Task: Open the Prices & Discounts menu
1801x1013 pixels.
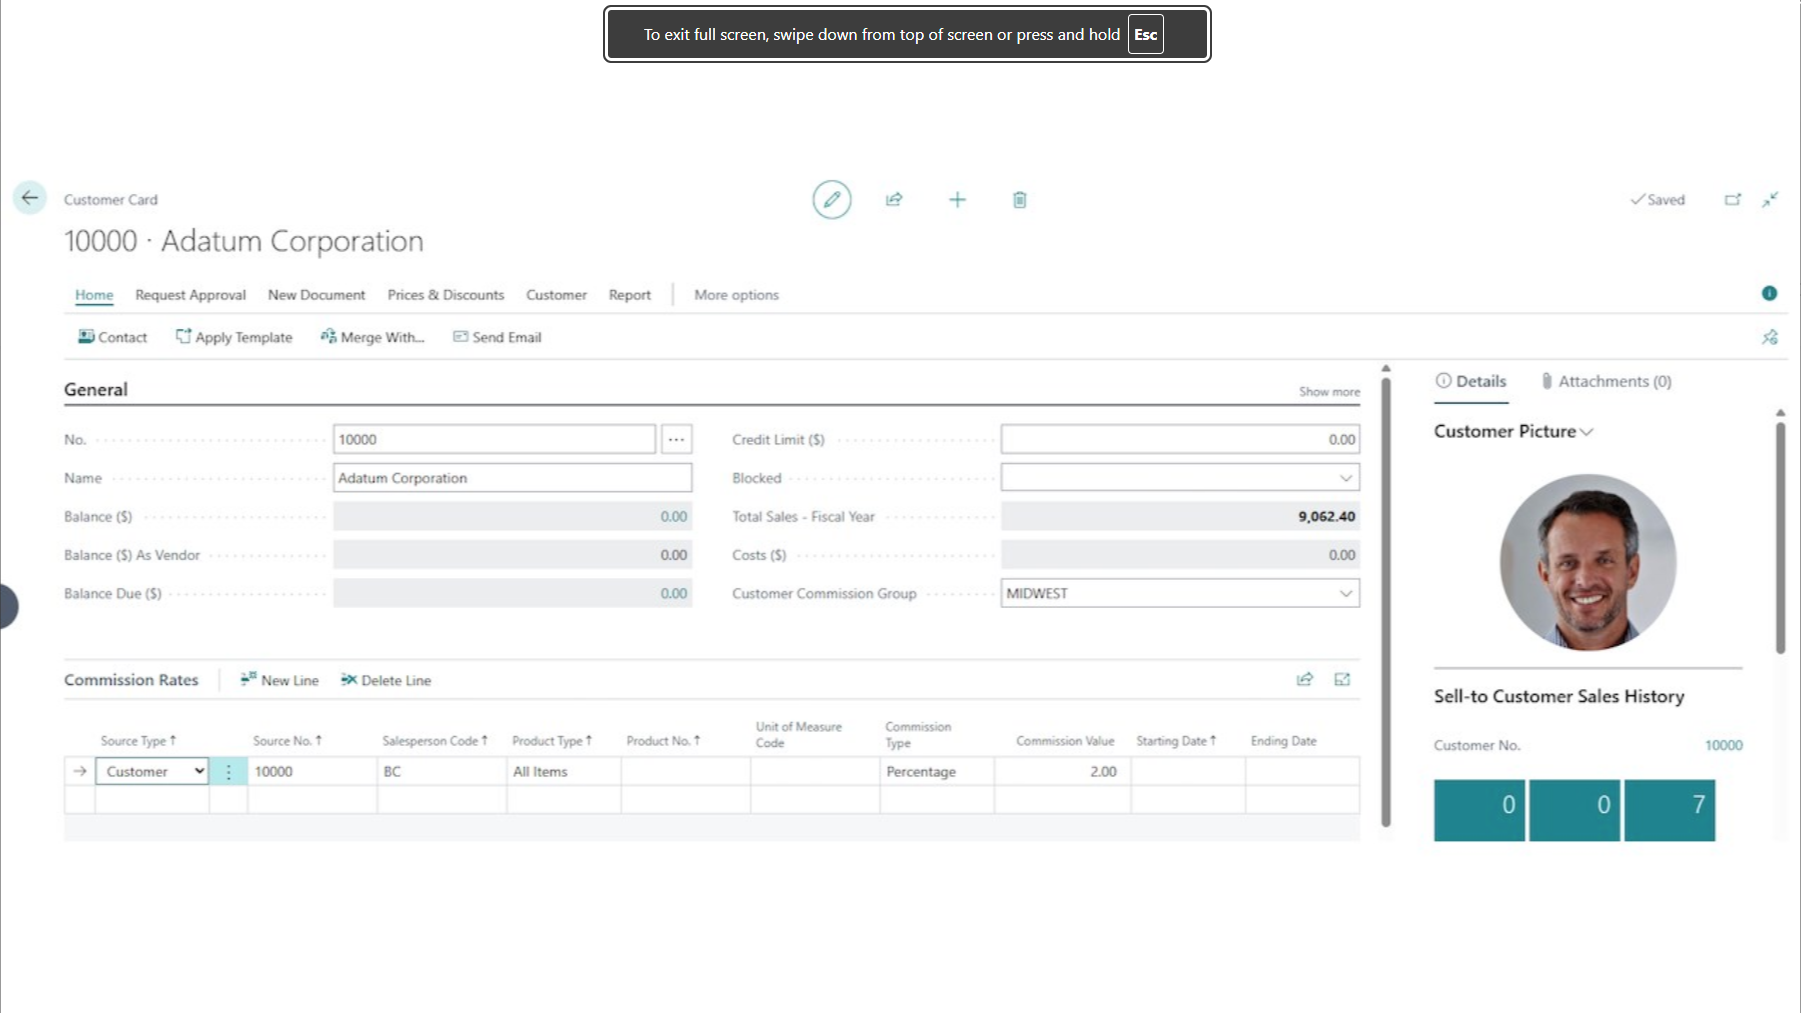Action: click(445, 295)
